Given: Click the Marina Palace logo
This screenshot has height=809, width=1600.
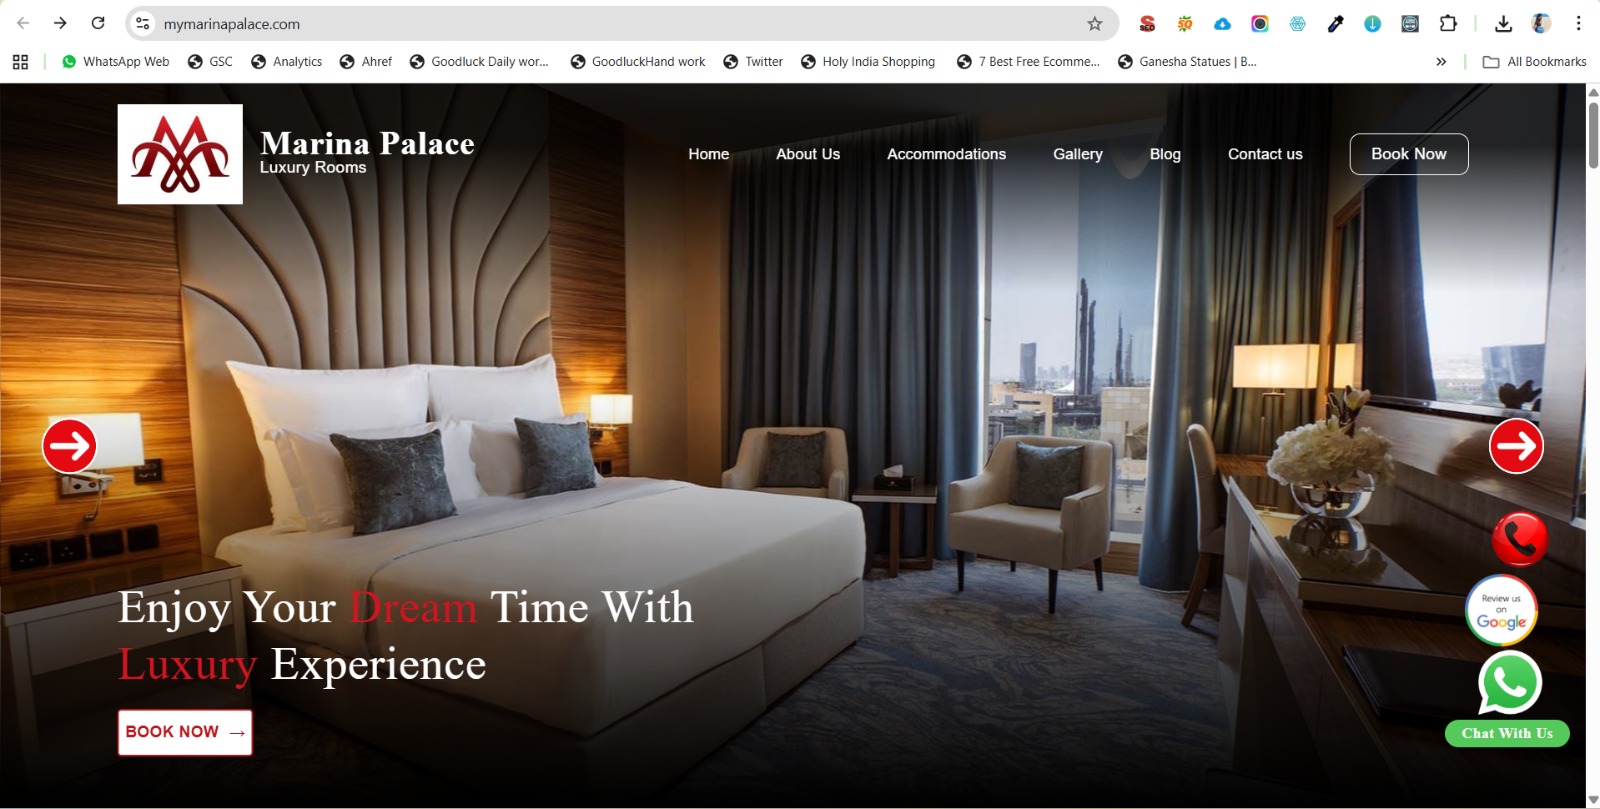Looking at the screenshot, I should click(180, 154).
